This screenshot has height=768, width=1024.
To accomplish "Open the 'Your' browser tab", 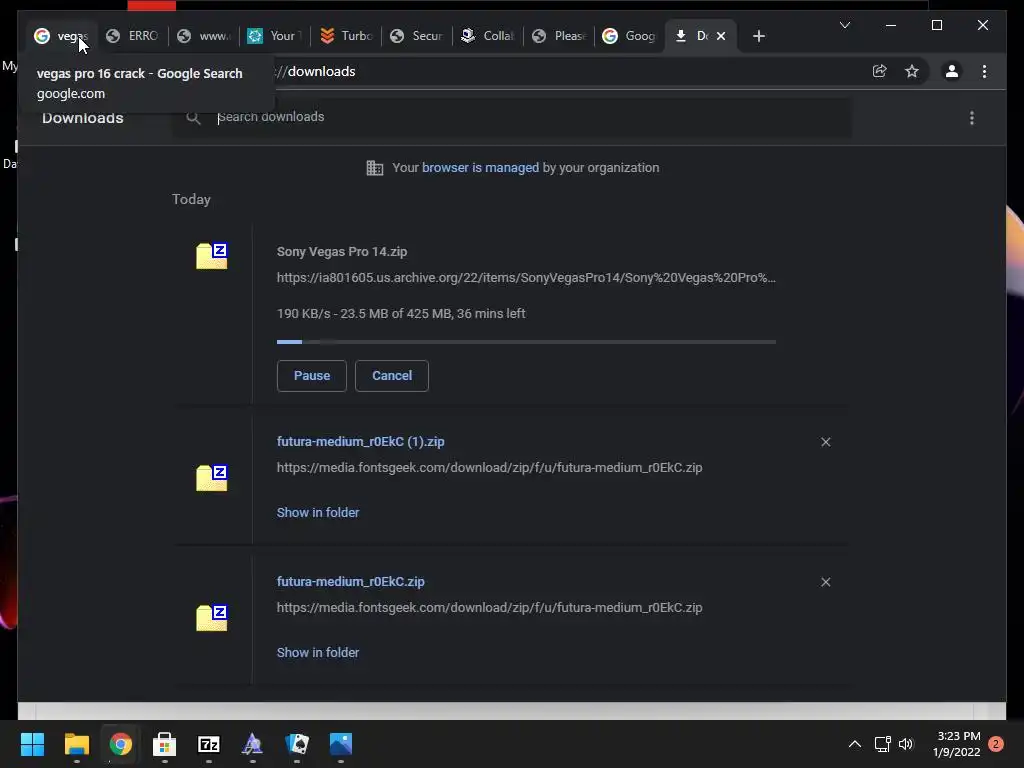I will tap(276, 36).
